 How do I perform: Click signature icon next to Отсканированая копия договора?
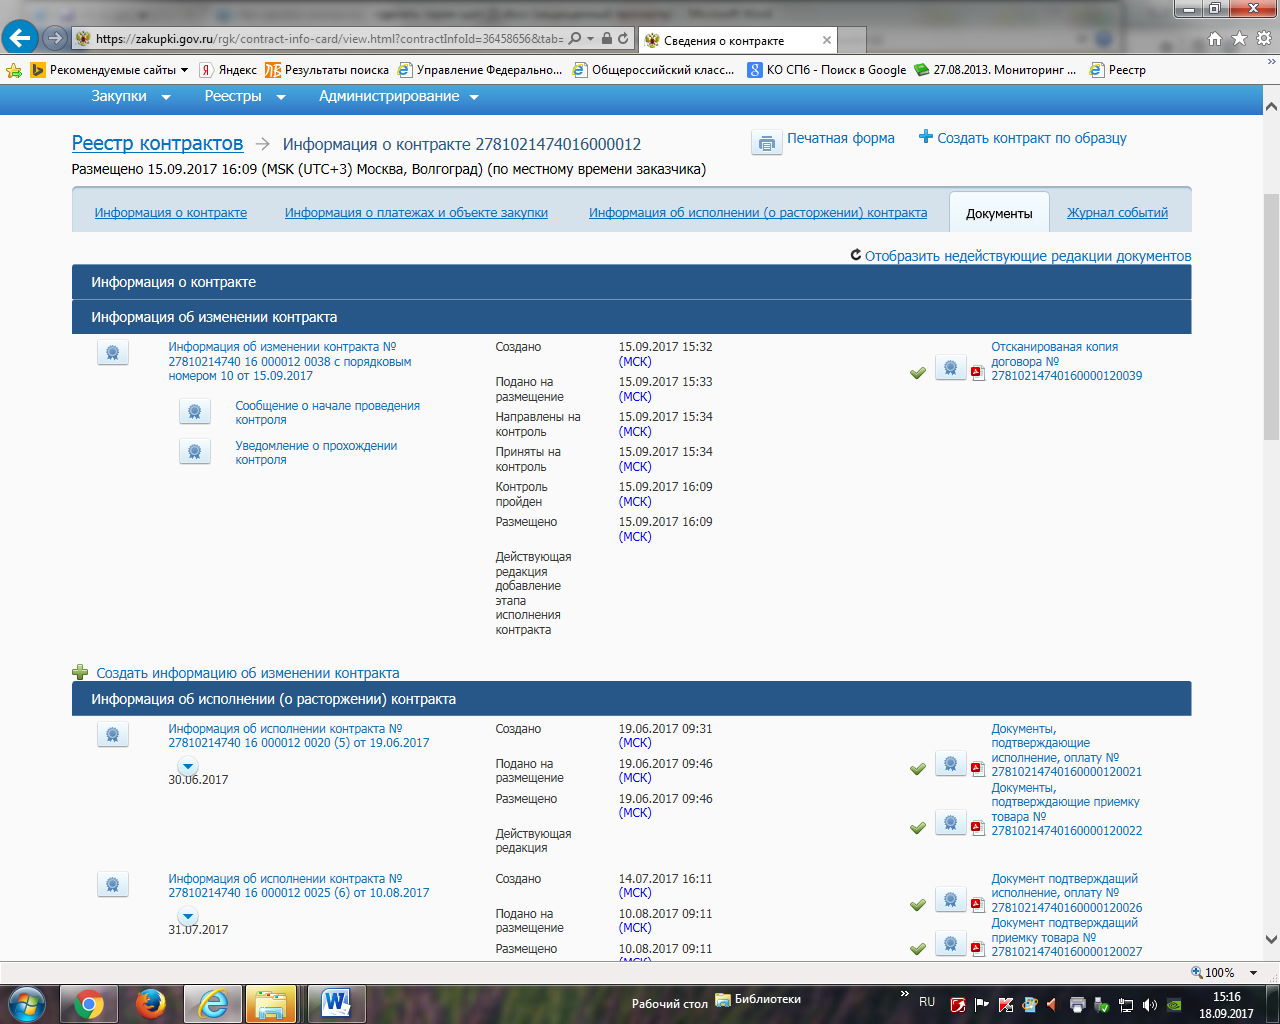(951, 368)
